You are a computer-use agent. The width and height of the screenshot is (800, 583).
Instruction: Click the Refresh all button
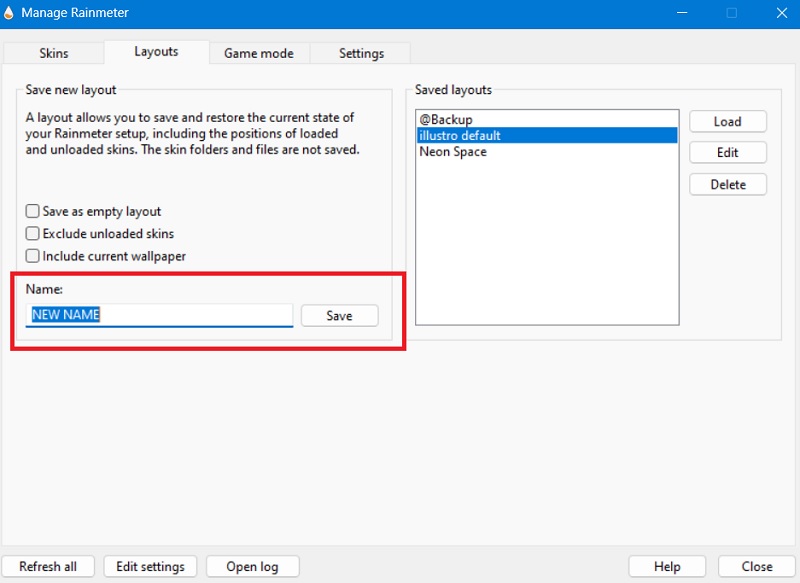pyautogui.click(x=48, y=567)
